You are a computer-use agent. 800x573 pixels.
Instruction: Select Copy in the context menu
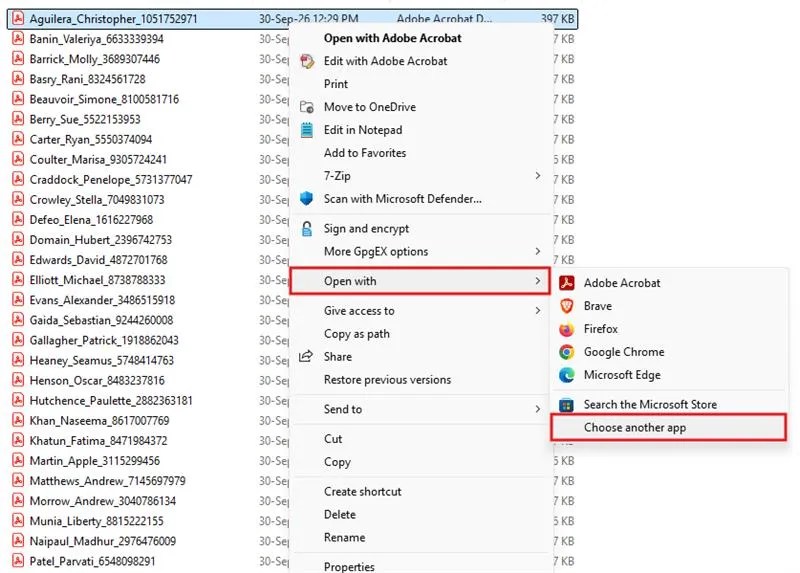(x=337, y=462)
